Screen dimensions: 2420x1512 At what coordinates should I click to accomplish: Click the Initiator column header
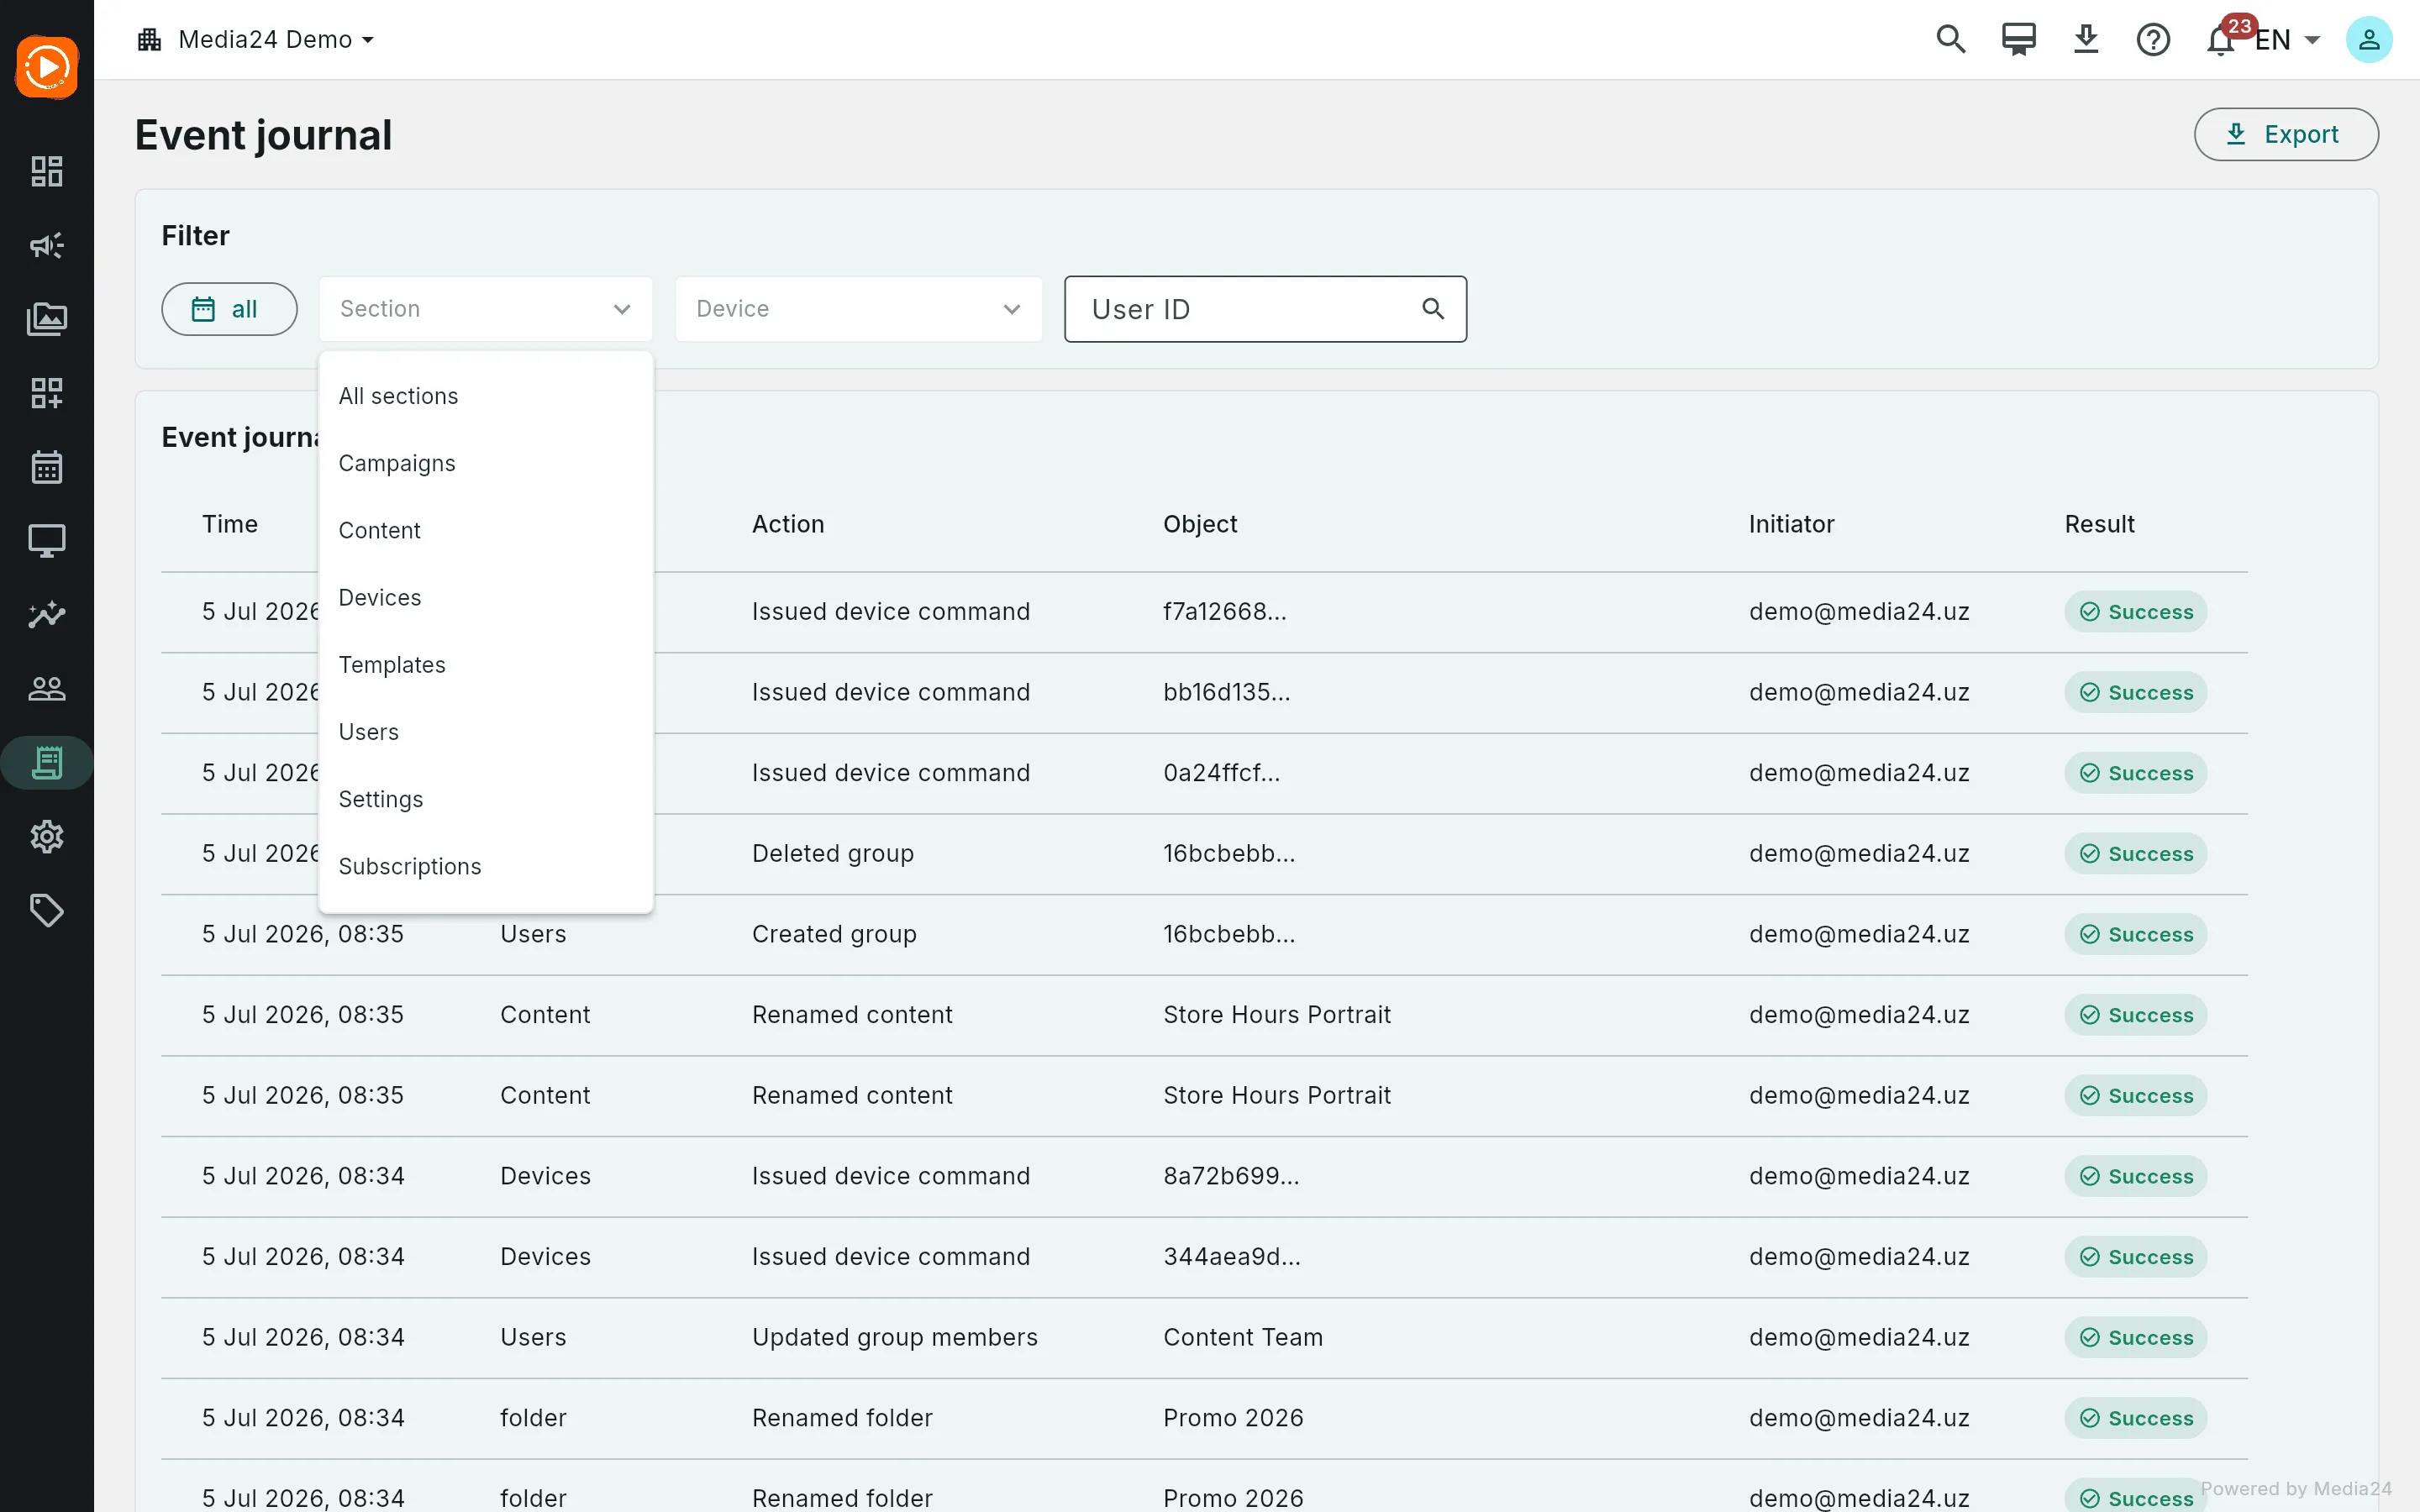point(1791,524)
